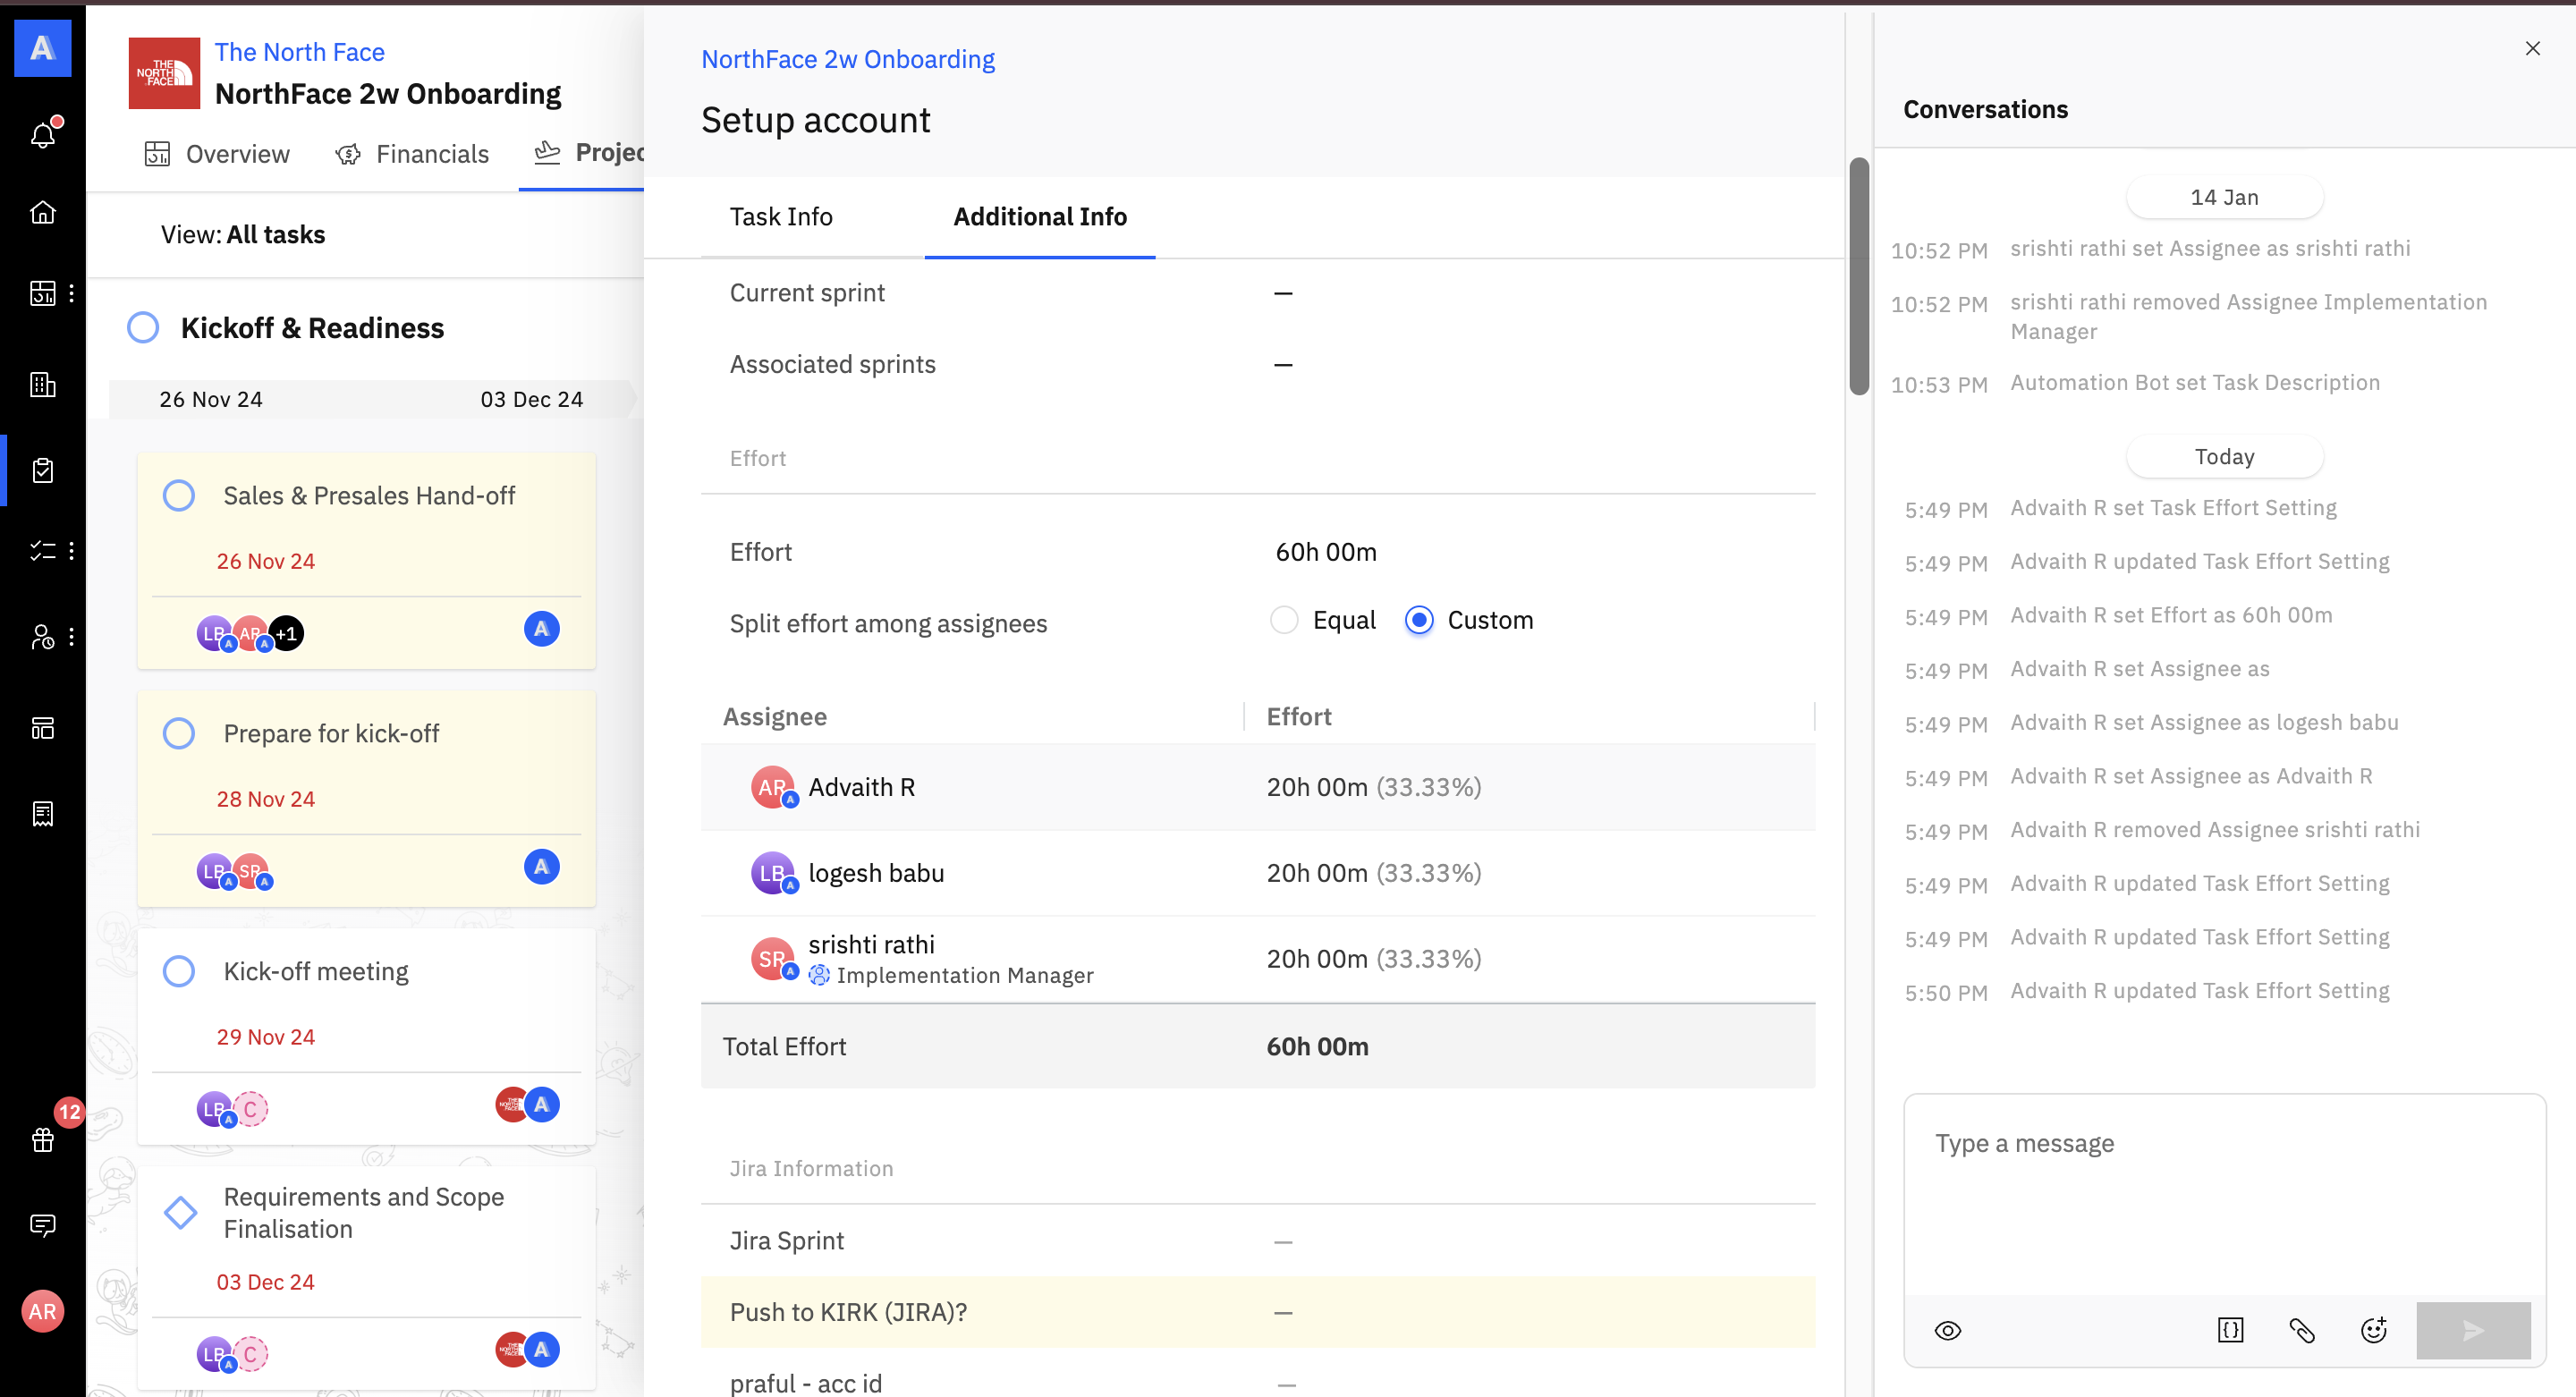Open the NorthFace 2w Onboarding link
The height and width of the screenshot is (1397, 2576).
[847, 59]
